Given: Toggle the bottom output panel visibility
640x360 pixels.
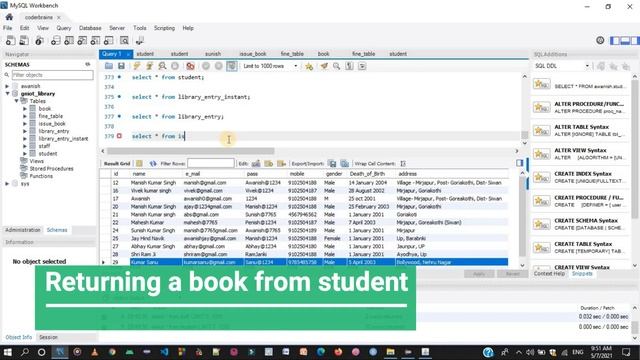Looking at the screenshot, I should (x=625, y=40).
